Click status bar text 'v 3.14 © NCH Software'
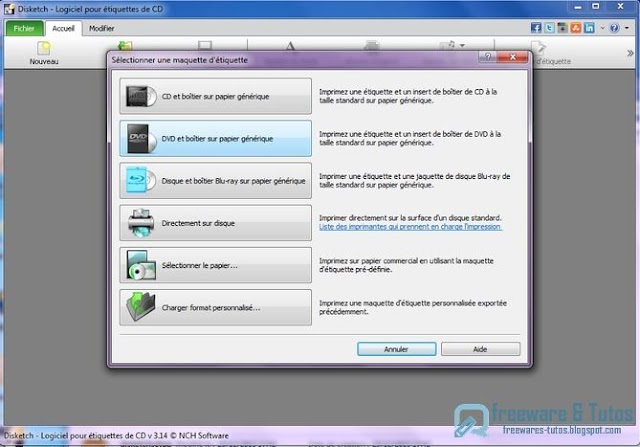The image size is (640, 447). 188,436
